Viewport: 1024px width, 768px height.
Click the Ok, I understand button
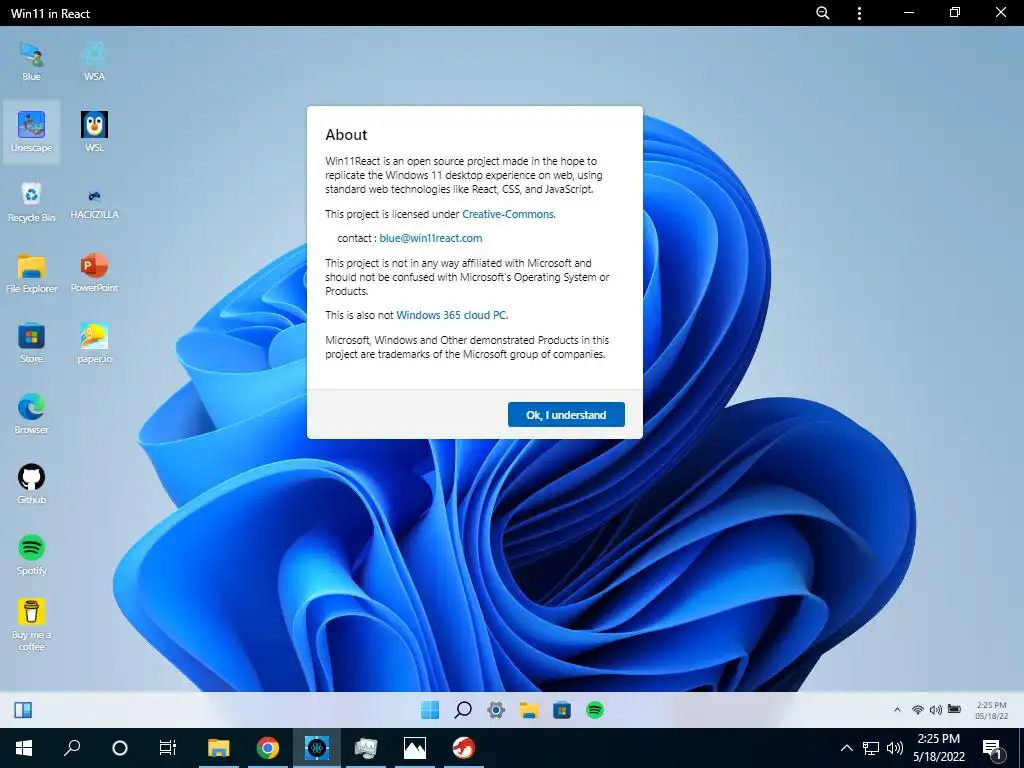pyautogui.click(x=566, y=415)
